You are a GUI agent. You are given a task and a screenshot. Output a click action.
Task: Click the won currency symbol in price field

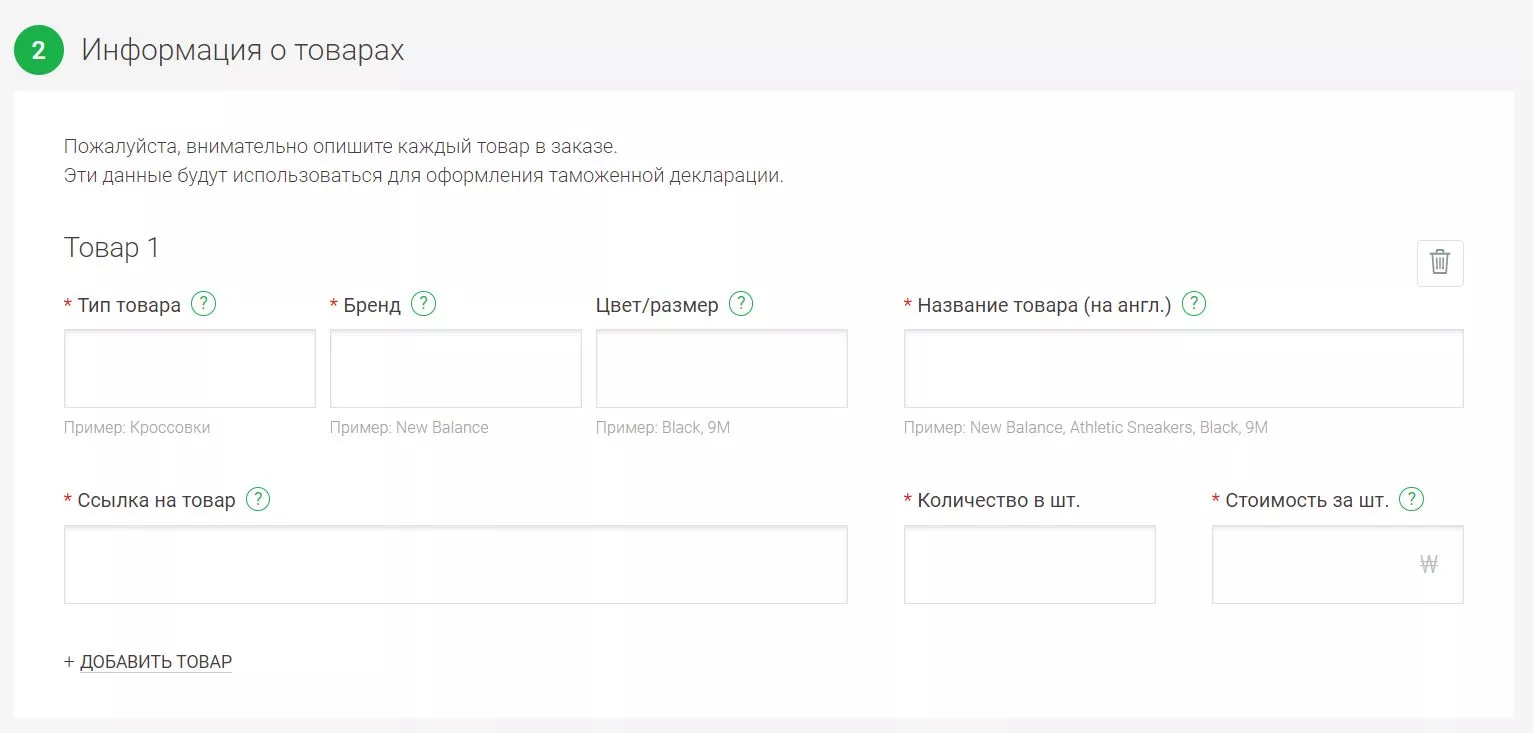[x=1429, y=564]
